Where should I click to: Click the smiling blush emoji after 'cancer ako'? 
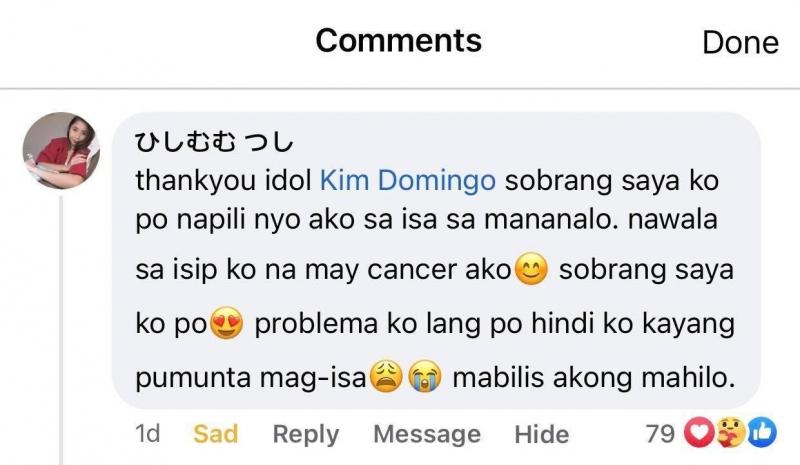531,269
